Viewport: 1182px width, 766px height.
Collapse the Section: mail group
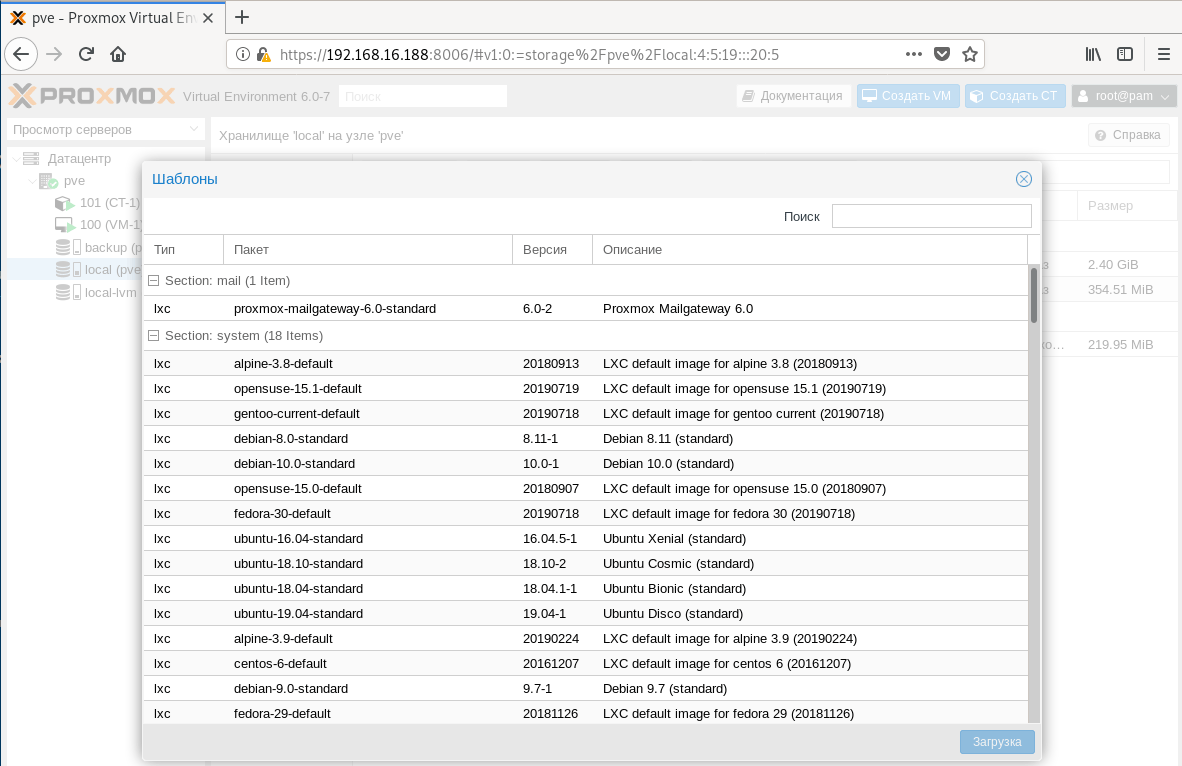(x=154, y=281)
